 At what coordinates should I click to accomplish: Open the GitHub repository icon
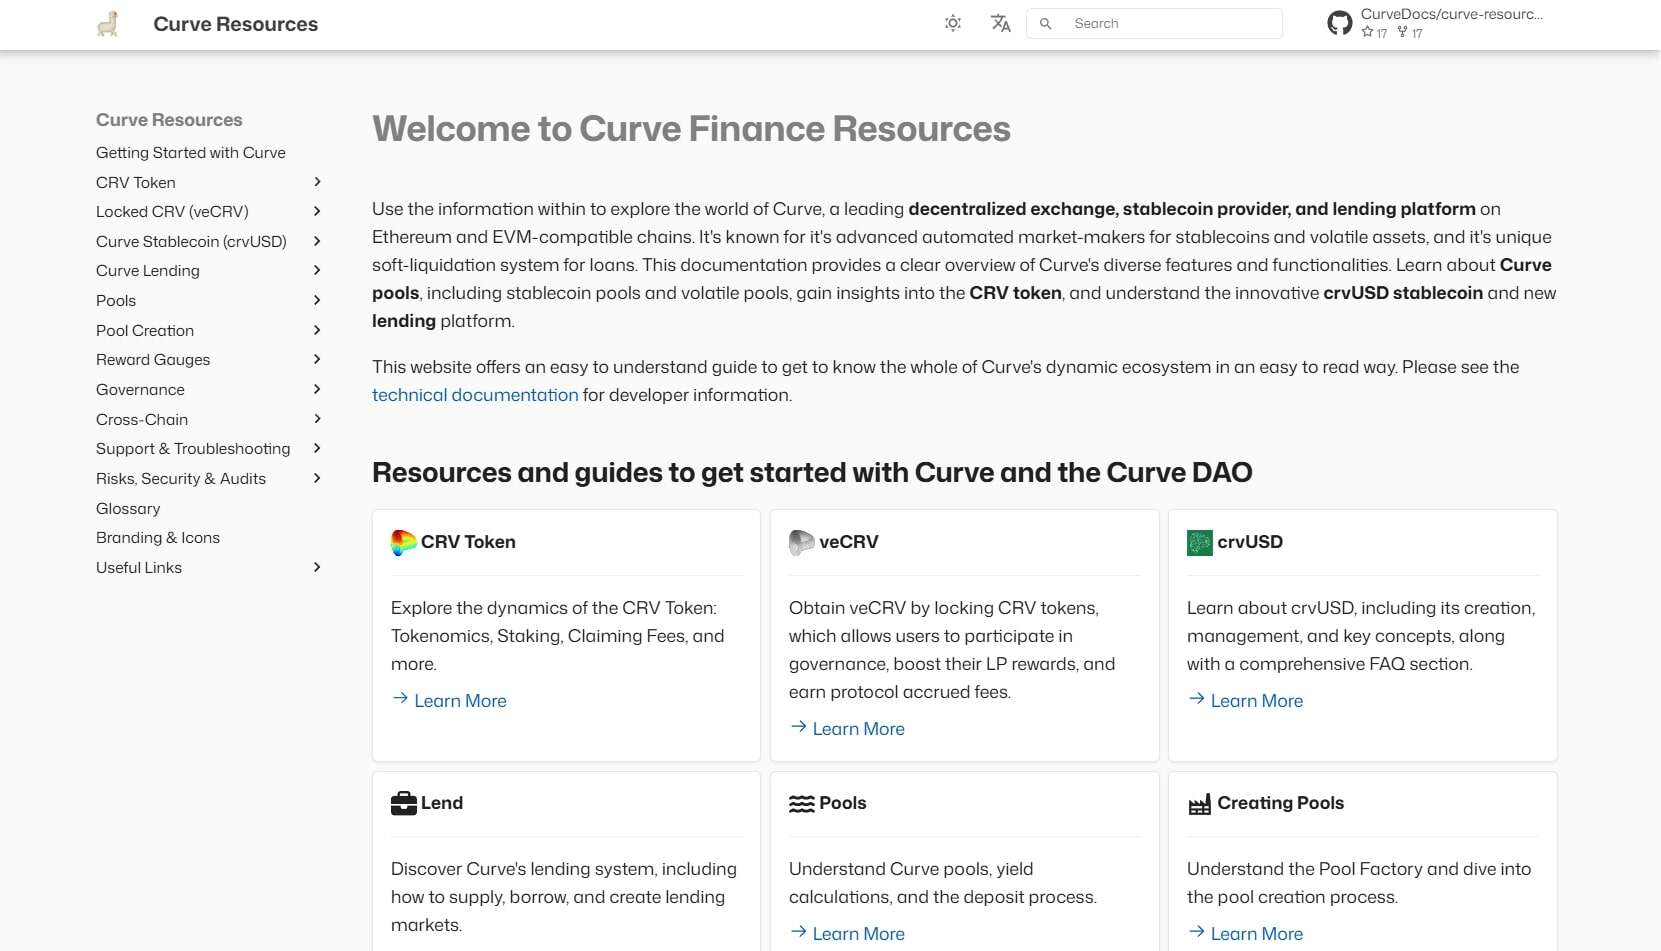1340,23
